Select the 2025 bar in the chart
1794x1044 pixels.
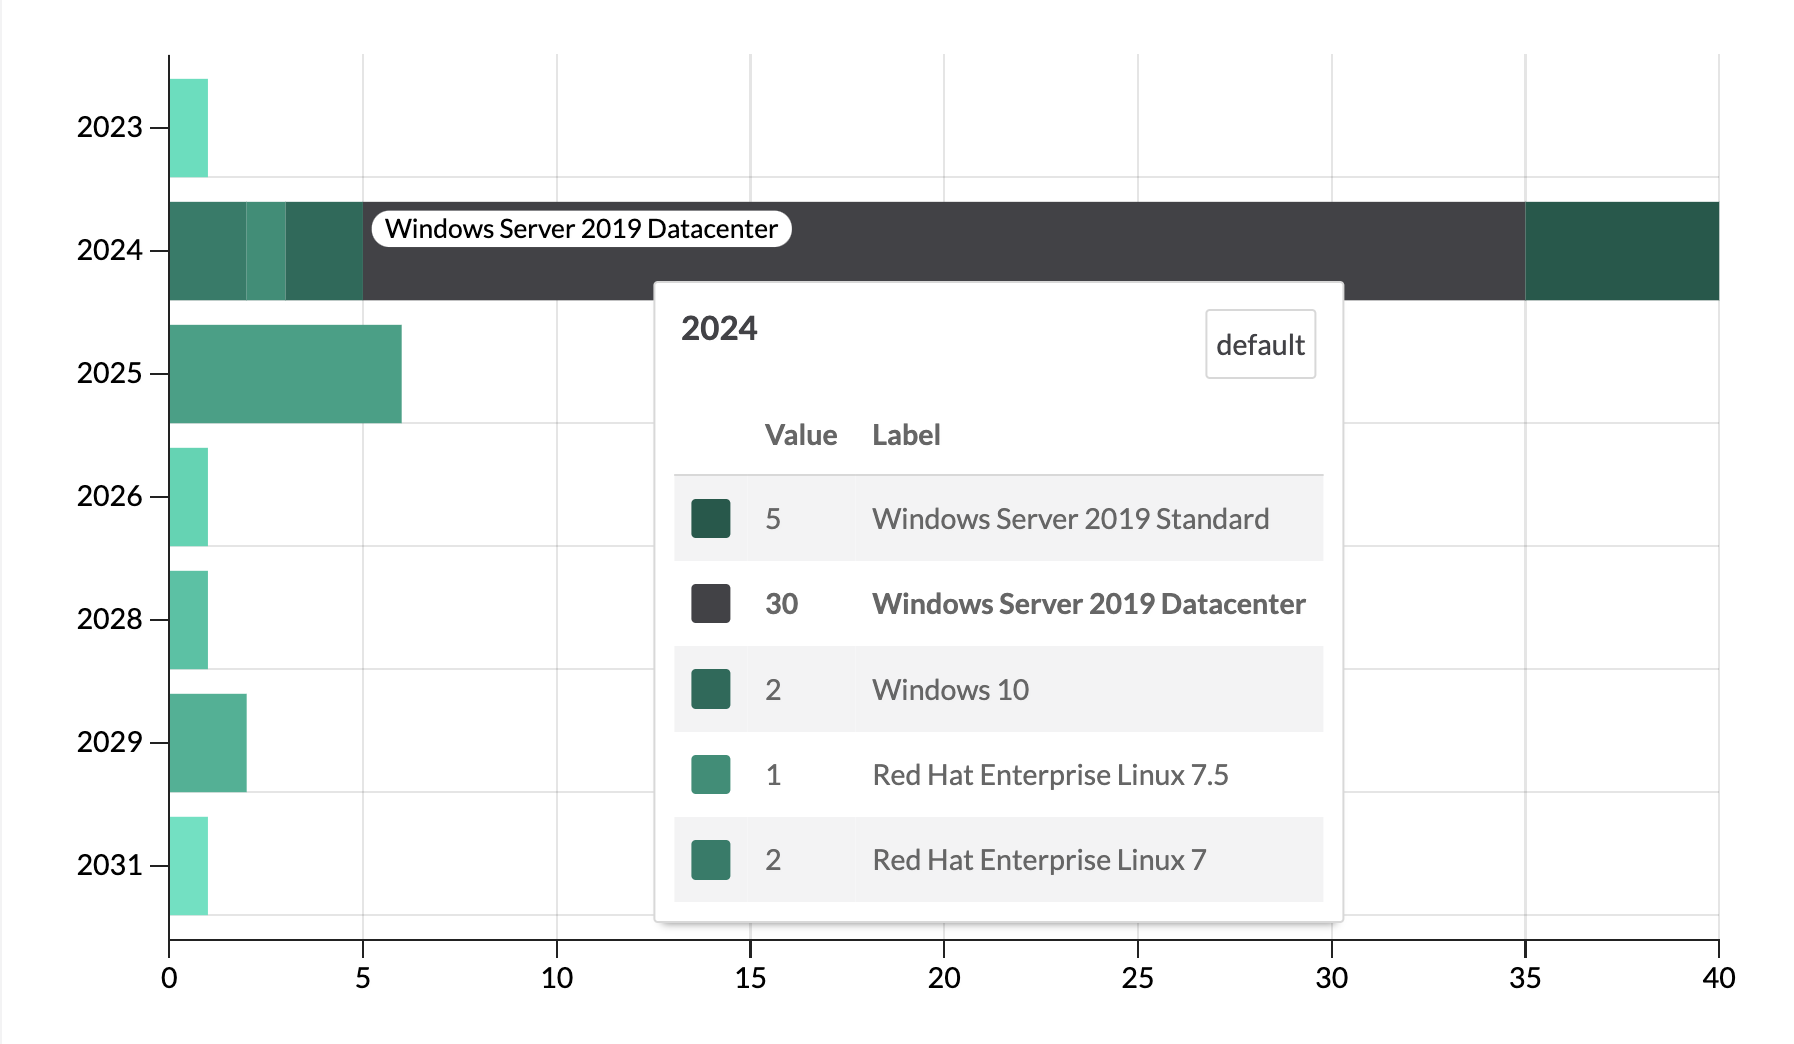tap(286, 374)
